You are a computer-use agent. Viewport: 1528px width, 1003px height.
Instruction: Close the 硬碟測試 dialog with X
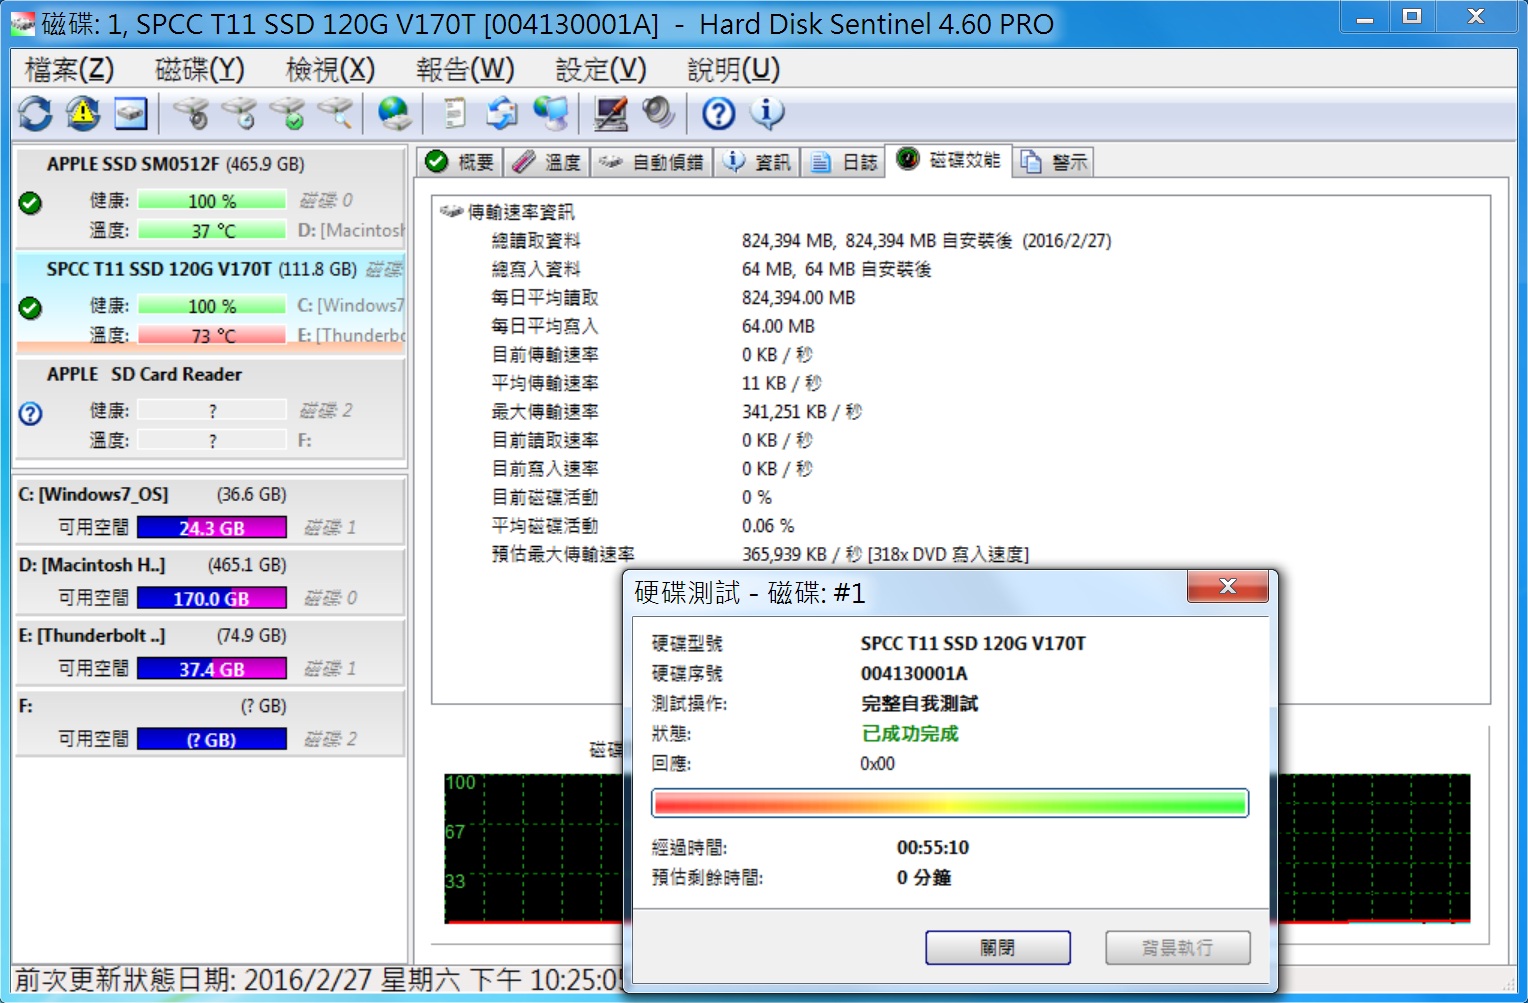[1228, 586]
